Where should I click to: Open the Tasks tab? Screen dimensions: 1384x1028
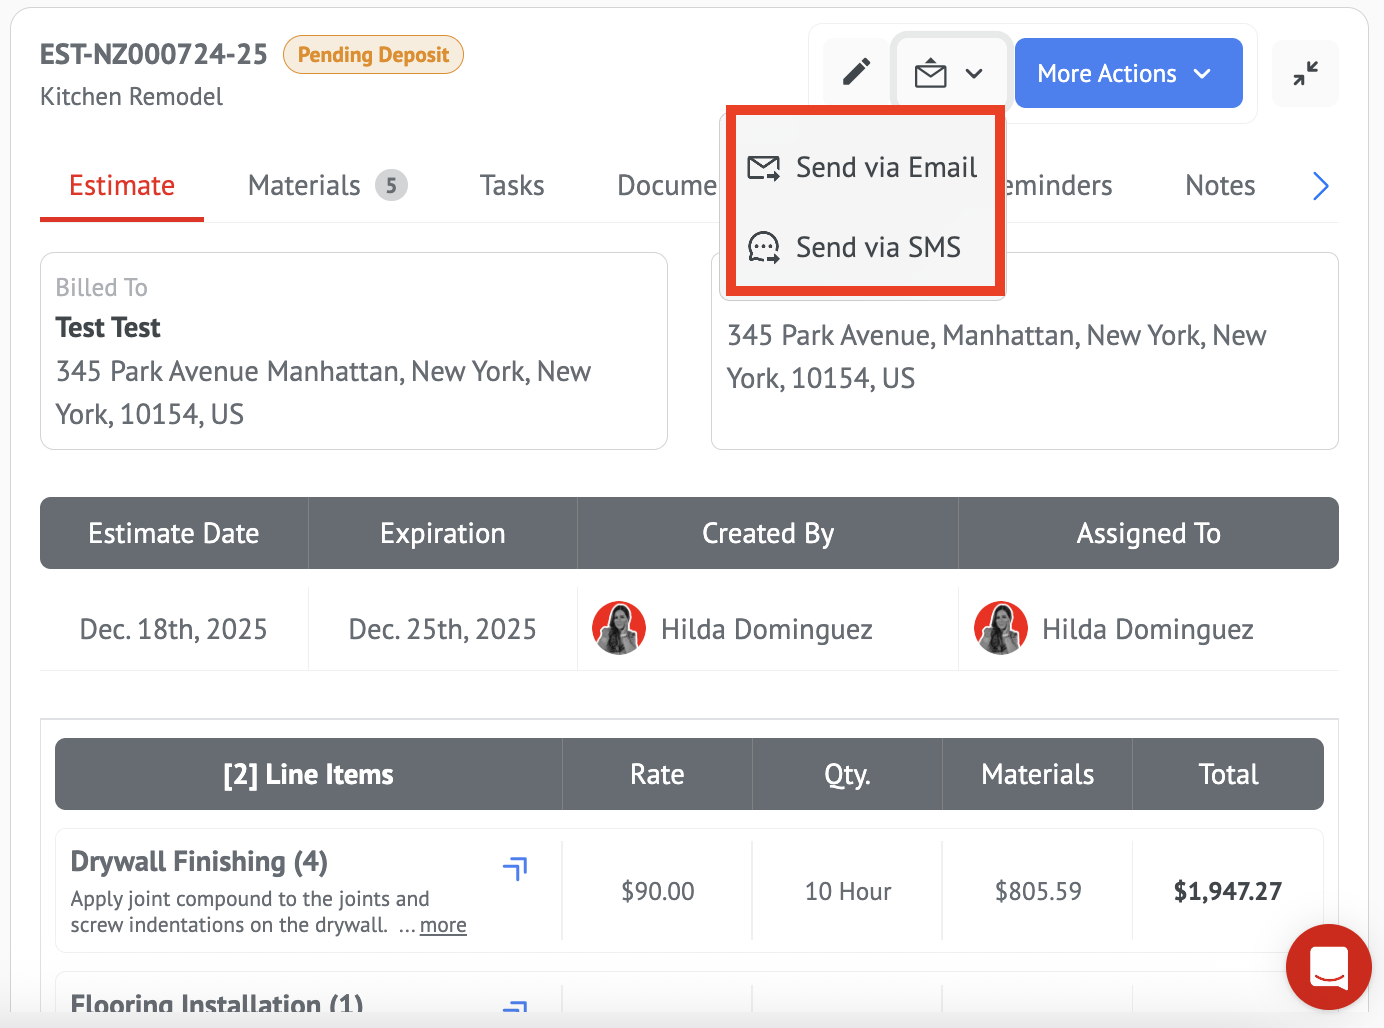(512, 186)
